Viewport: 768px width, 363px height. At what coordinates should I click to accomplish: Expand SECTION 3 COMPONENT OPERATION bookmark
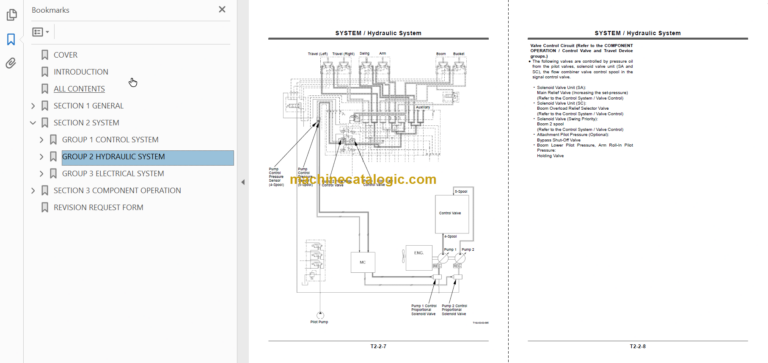[33, 191]
